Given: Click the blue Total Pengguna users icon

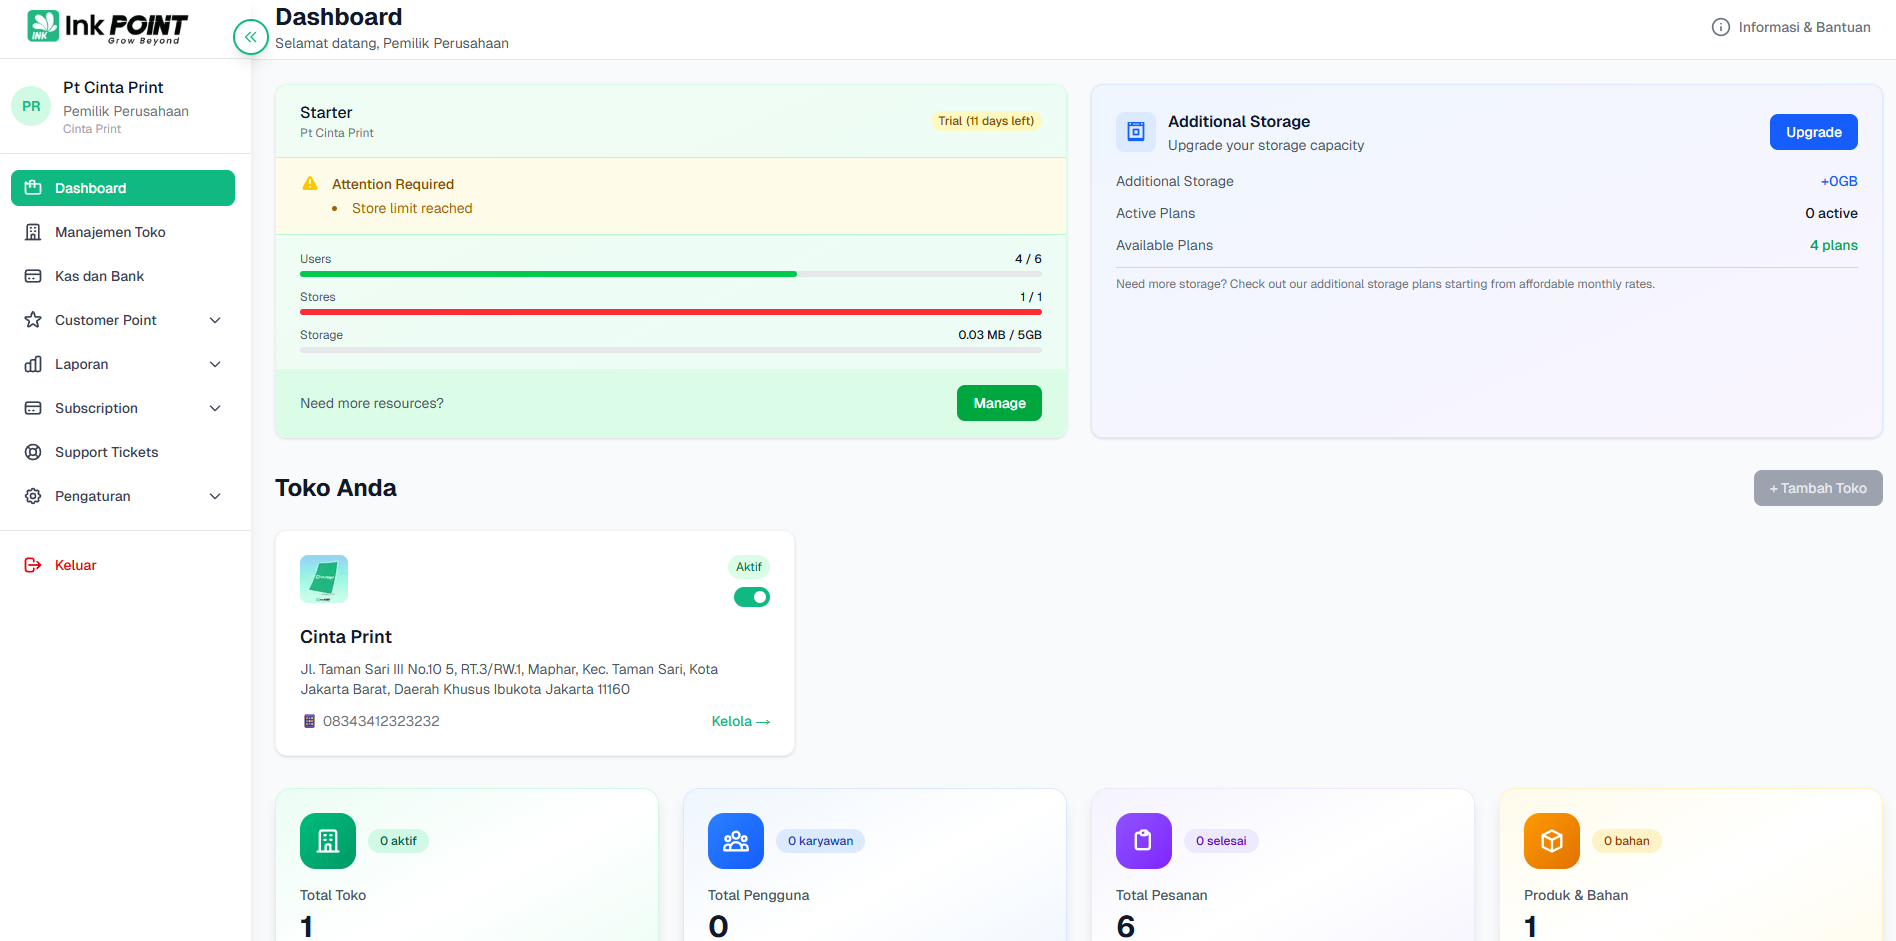Looking at the screenshot, I should [735, 841].
